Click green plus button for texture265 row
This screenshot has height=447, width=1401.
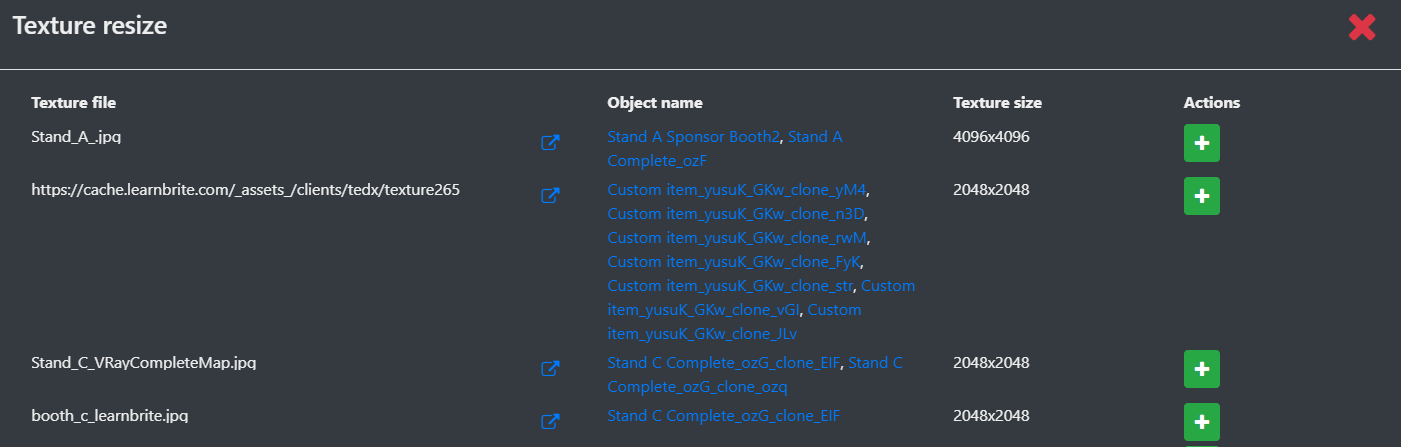[1201, 196]
